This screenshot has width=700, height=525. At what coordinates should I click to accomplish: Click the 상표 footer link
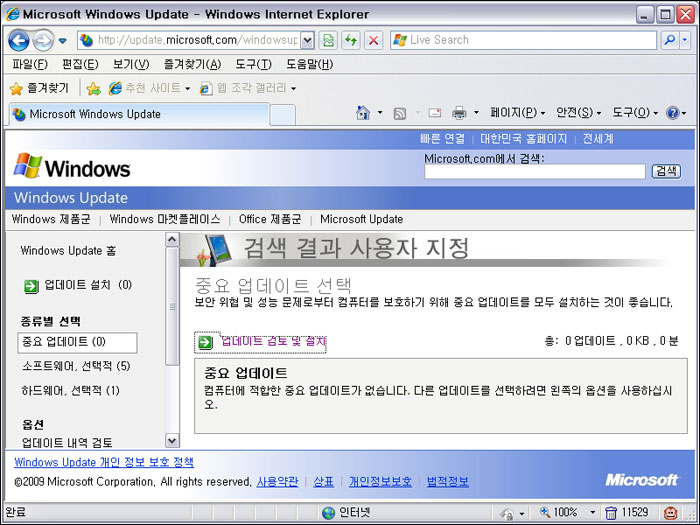324,482
